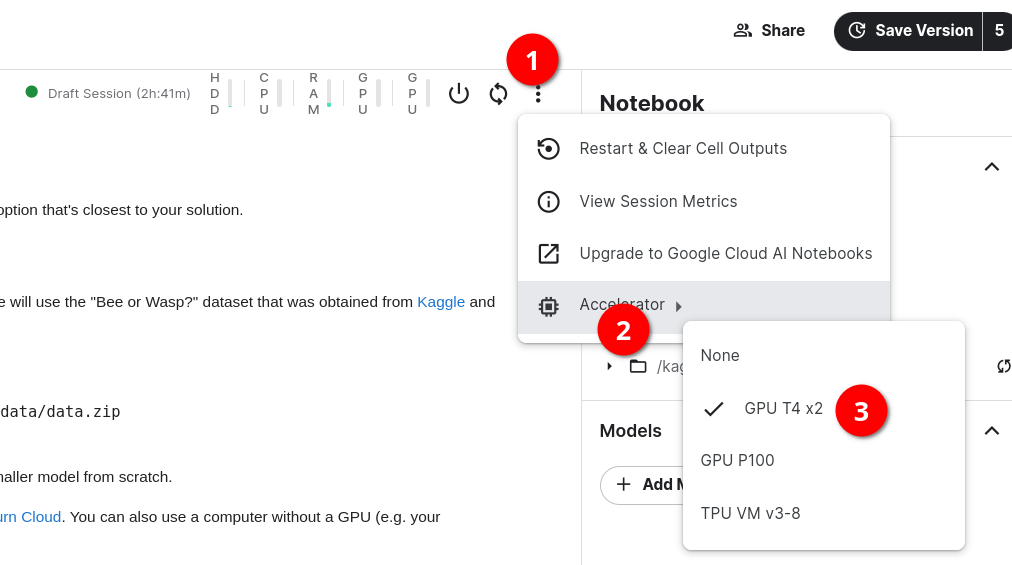1012x565 pixels.
Task: Click the Upgrade to Google Cloud external-link icon
Action: click(x=548, y=254)
